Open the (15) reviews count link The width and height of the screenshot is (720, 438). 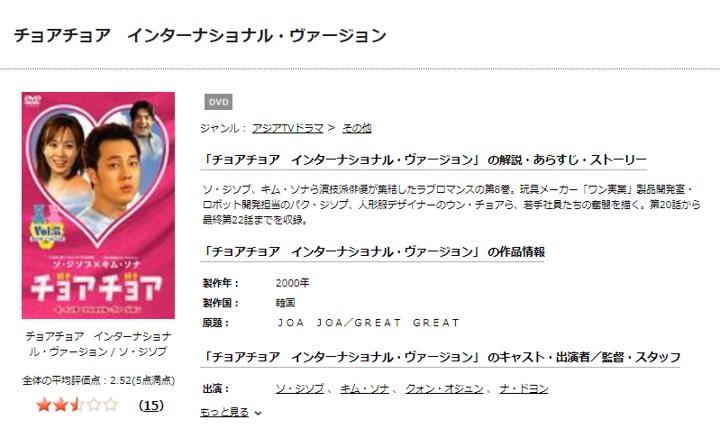[x=151, y=405]
